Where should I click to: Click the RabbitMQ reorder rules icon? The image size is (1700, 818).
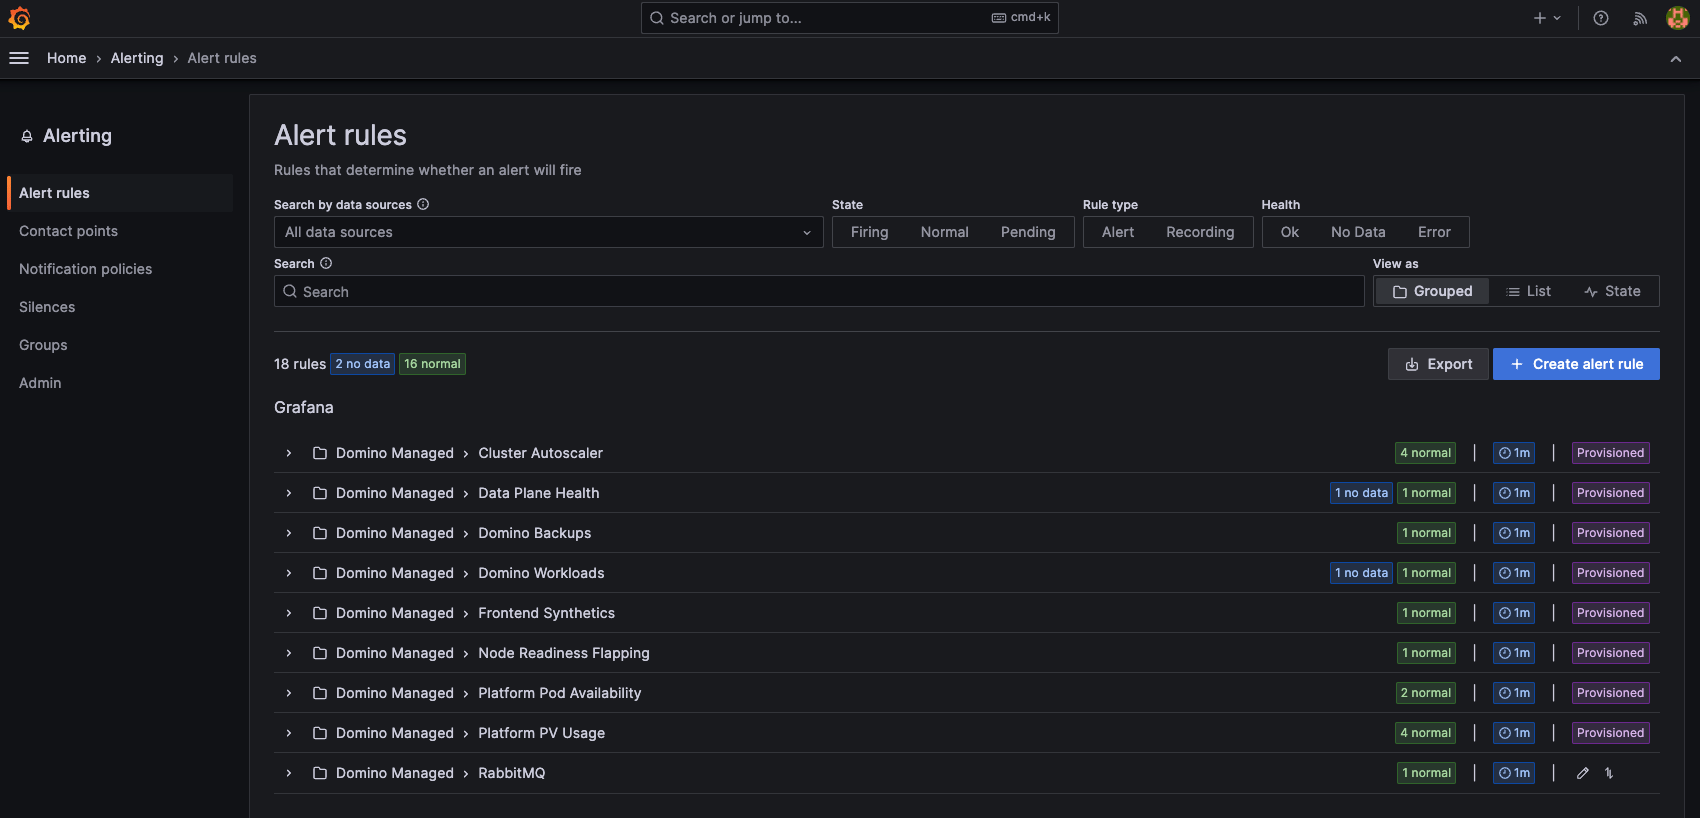pyautogui.click(x=1609, y=773)
